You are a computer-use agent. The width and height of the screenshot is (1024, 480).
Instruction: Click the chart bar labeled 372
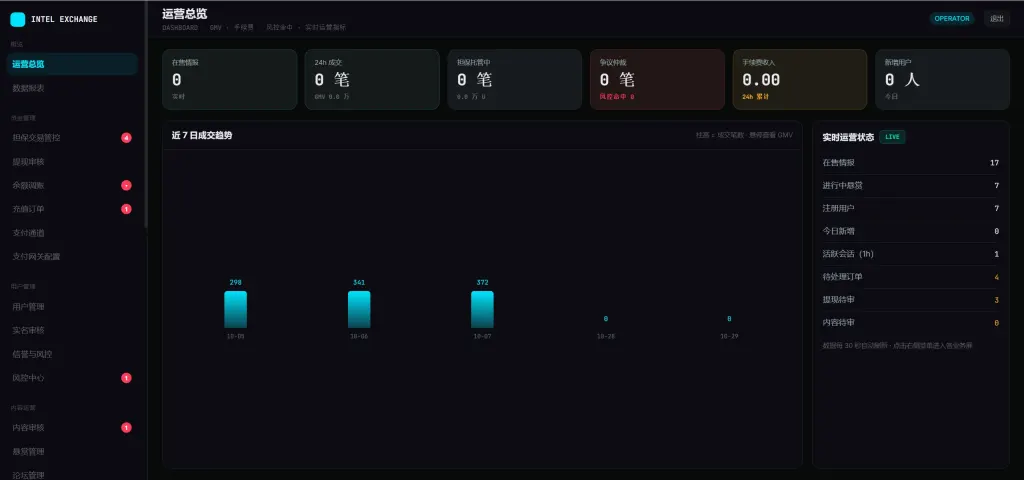point(483,310)
